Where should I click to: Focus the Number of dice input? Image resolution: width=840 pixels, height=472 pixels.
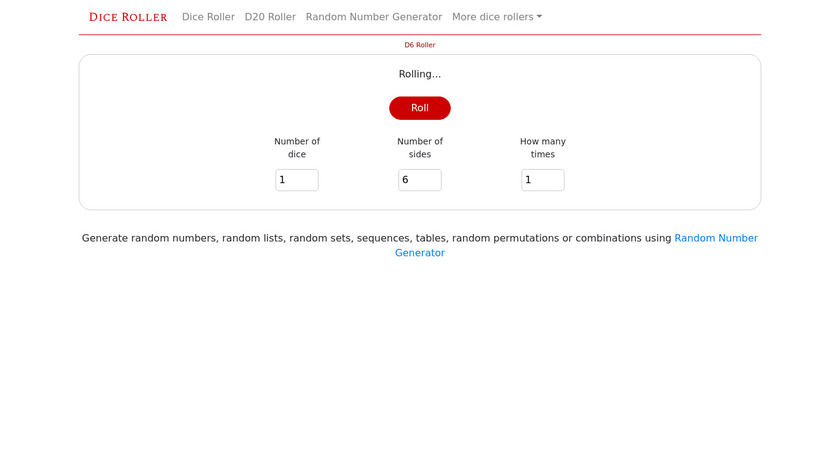point(297,180)
